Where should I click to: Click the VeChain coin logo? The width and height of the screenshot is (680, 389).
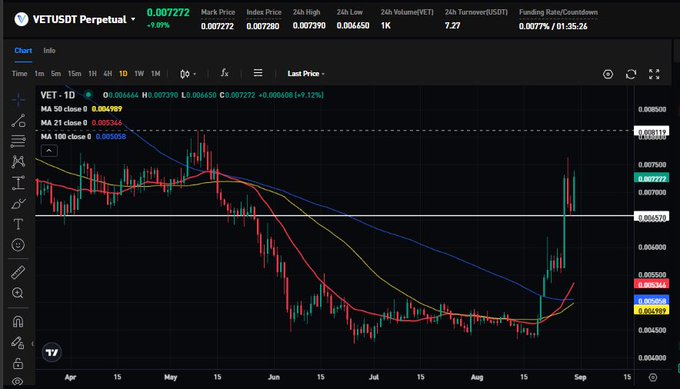tap(21, 19)
